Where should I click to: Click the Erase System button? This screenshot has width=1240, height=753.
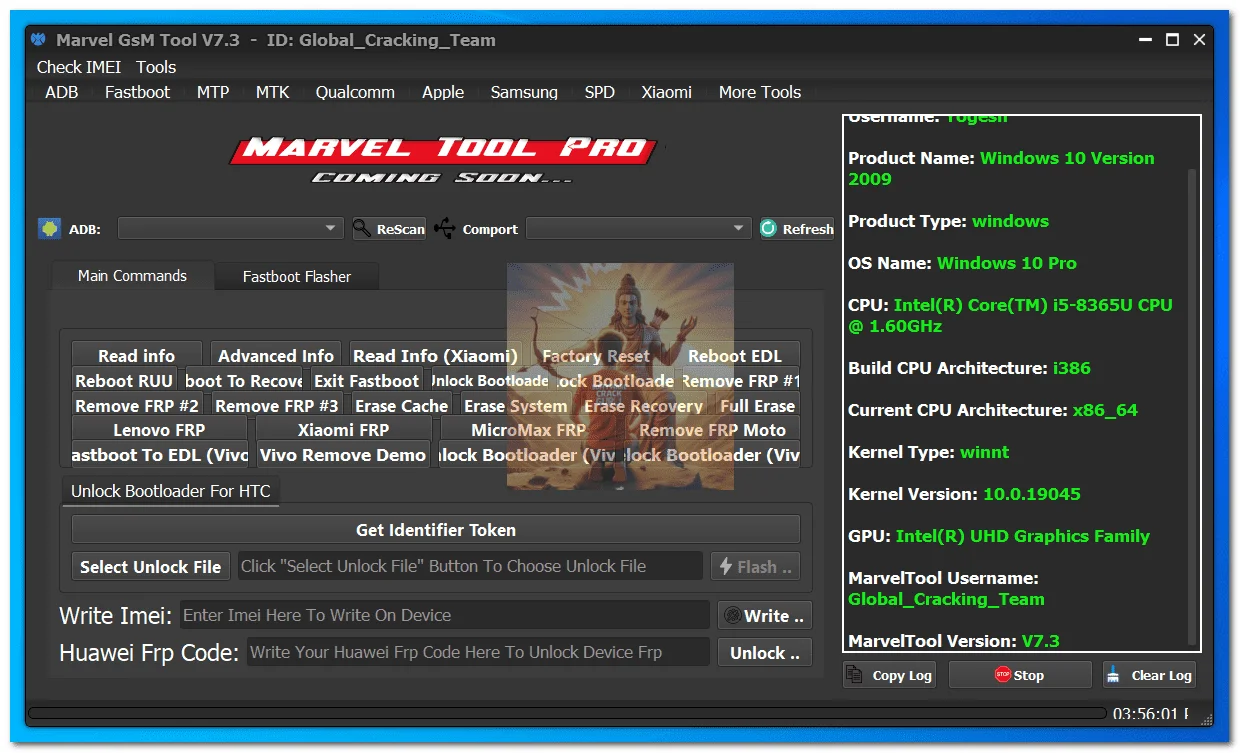pos(515,406)
